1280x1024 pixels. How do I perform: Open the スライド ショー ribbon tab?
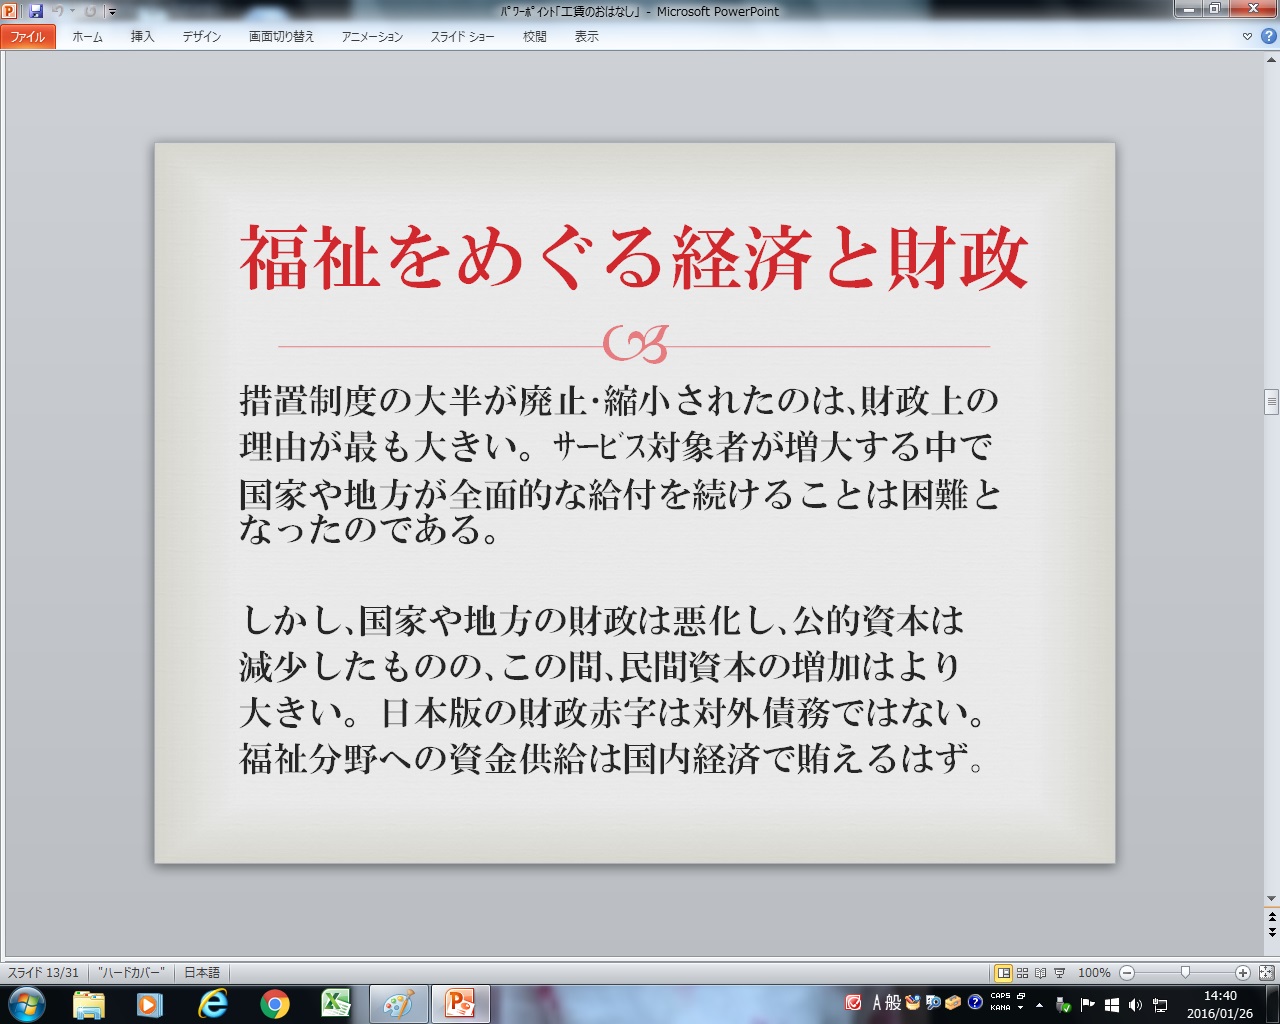tap(462, 36)
